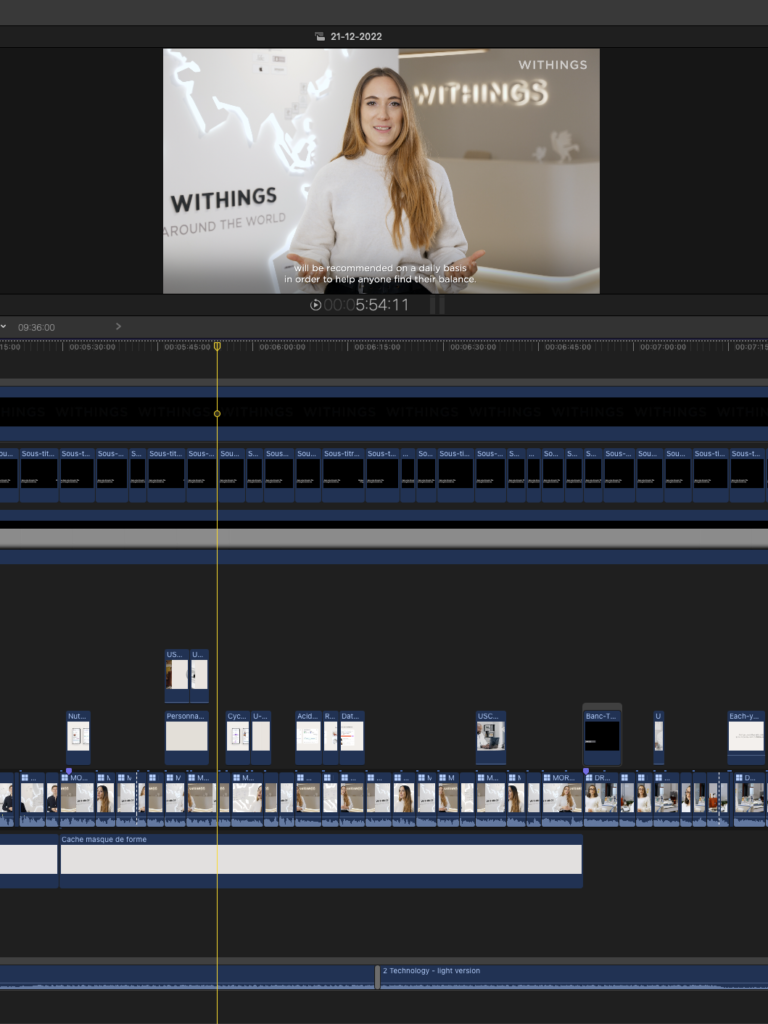The width and height of the screenshot is (768, 1024).
Task: Select the Nut... connected clip
Action: click(78, 737)
